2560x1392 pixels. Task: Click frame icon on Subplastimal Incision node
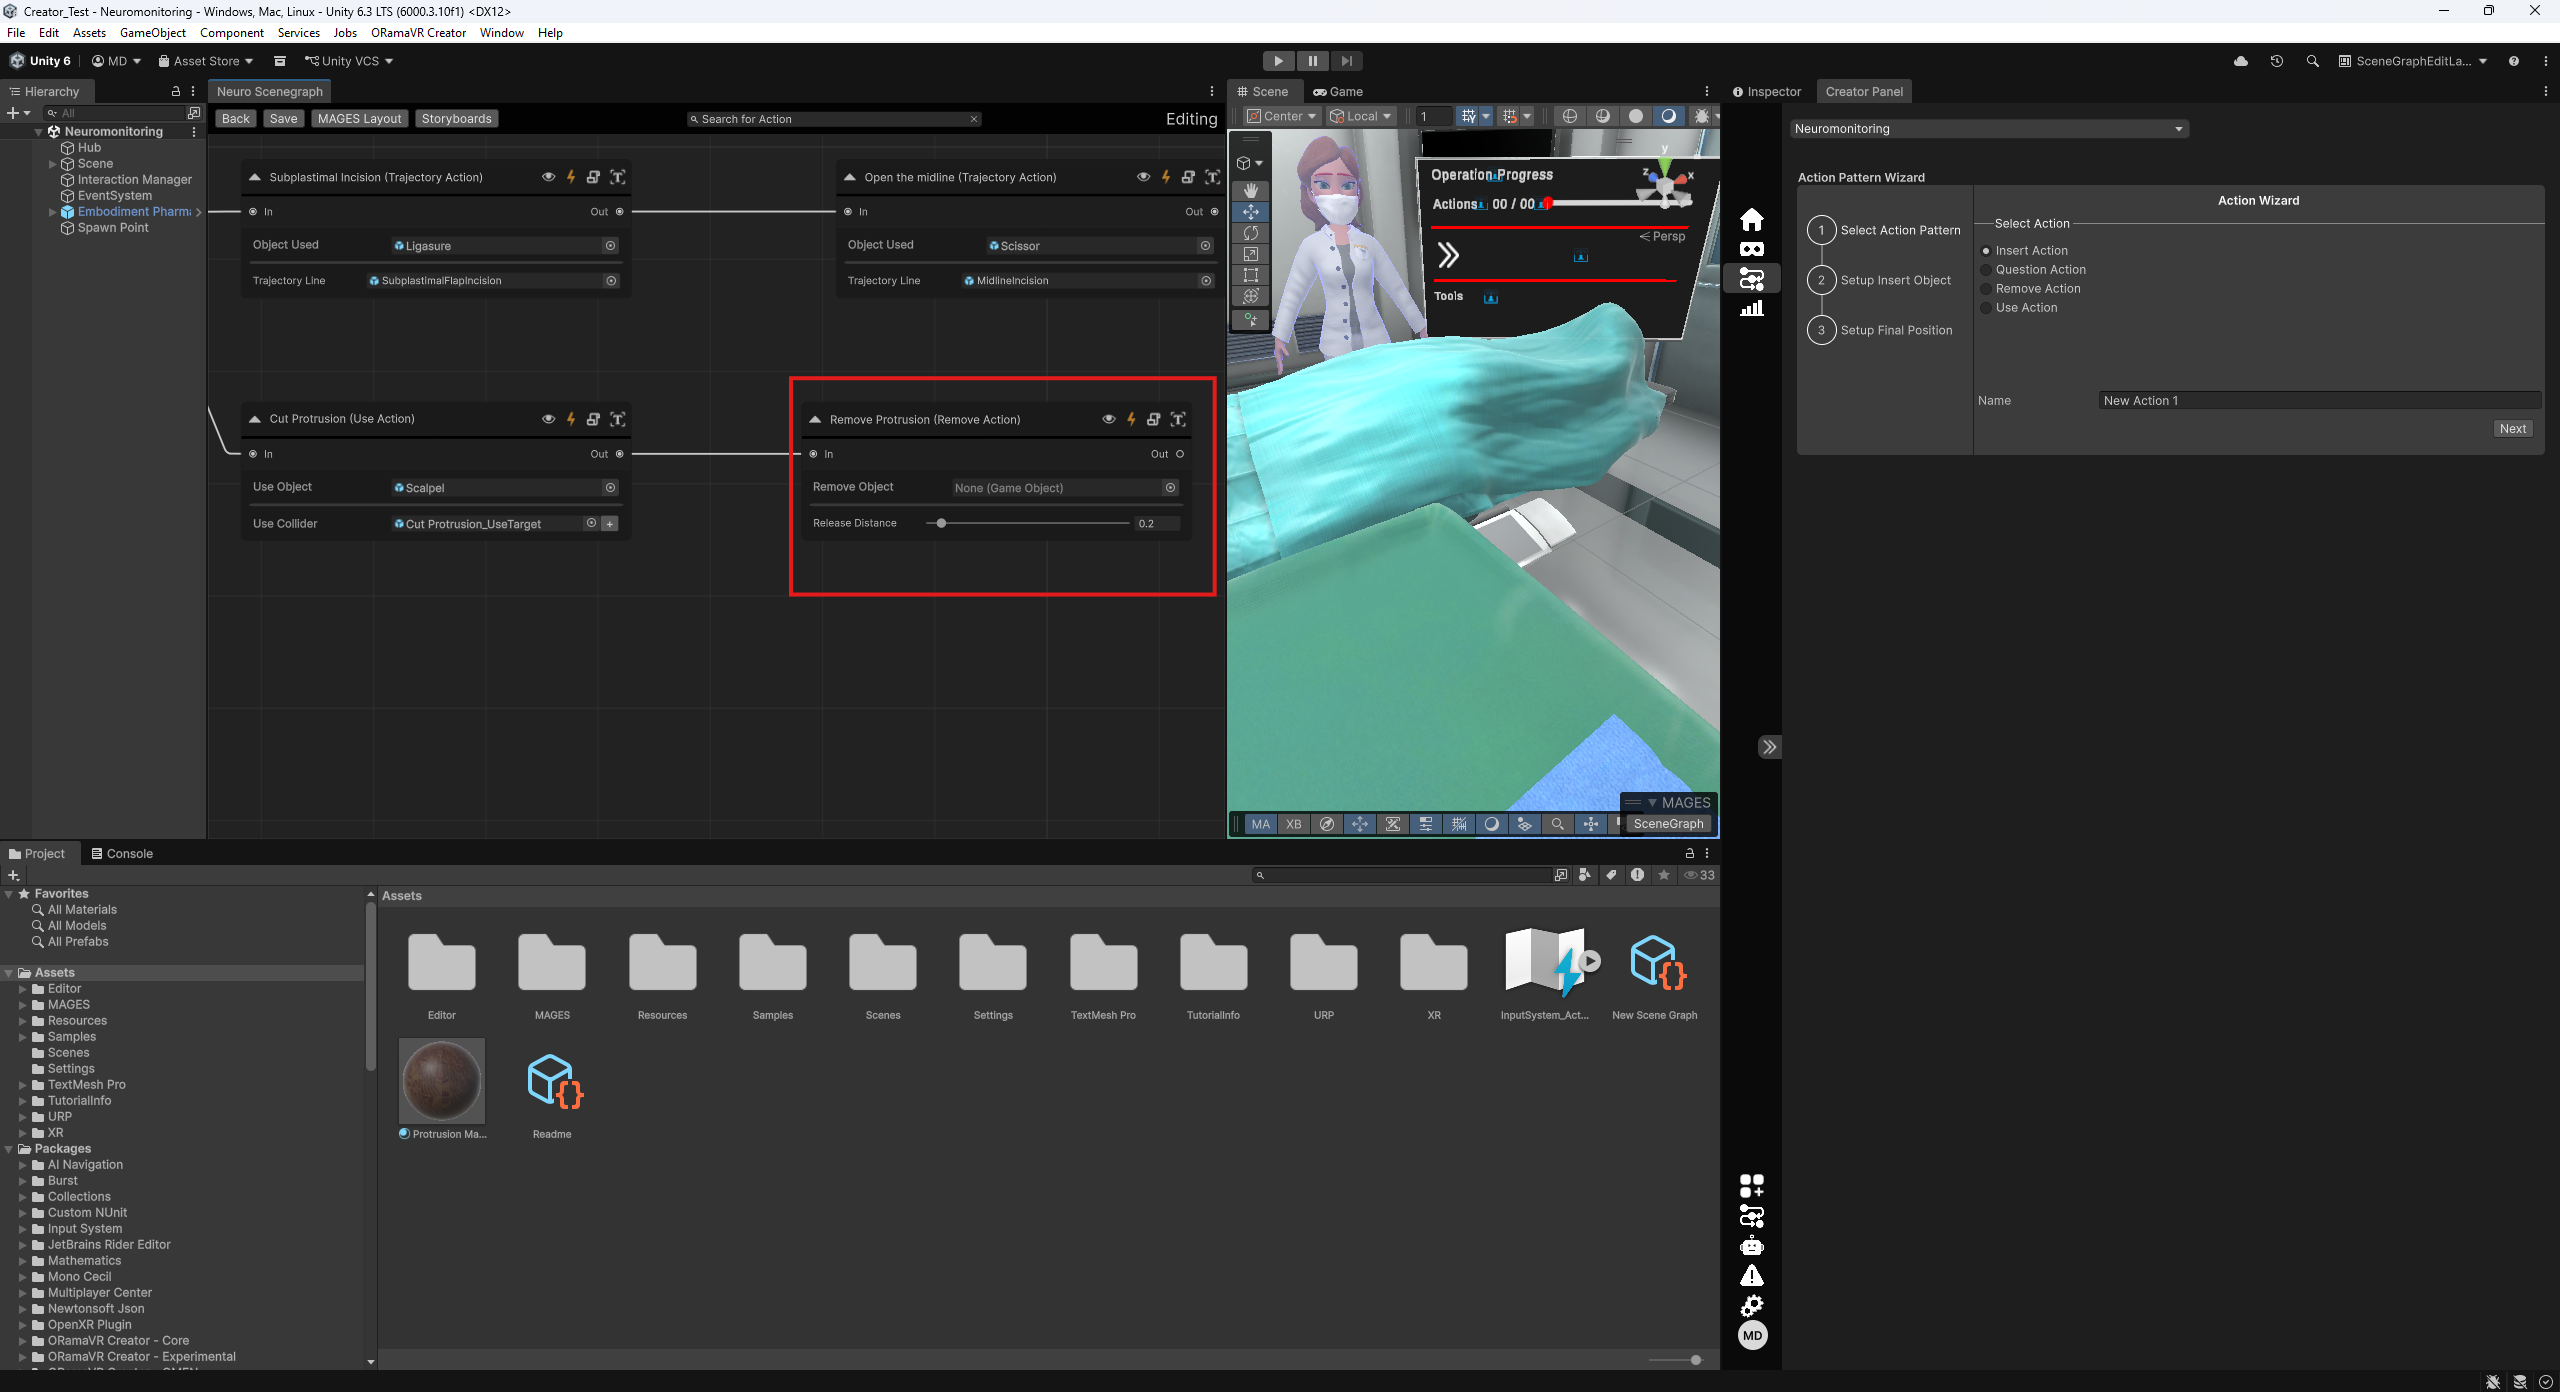618,177
